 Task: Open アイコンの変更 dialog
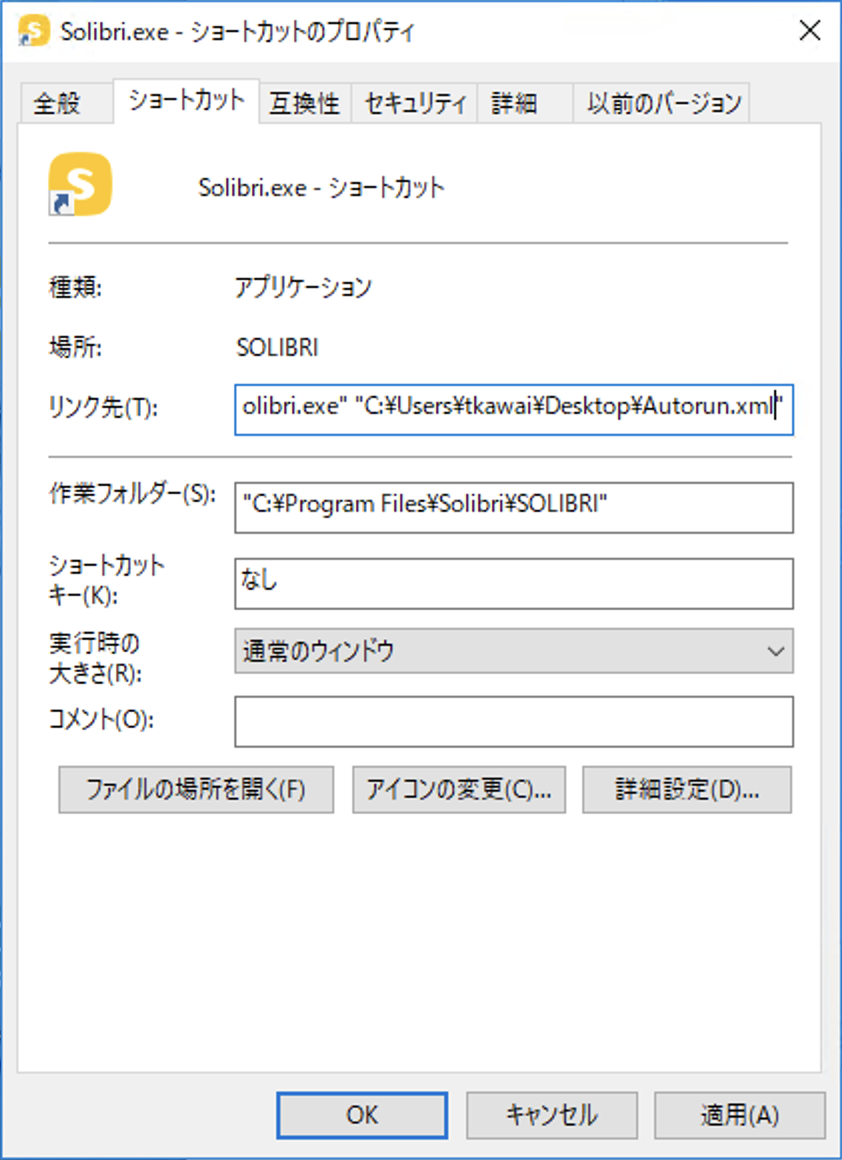459,789
